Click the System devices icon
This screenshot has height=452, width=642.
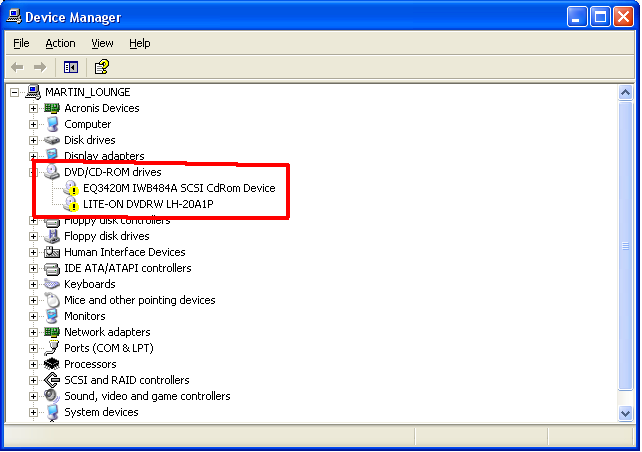pyautogui.click(x=52, y=412)
